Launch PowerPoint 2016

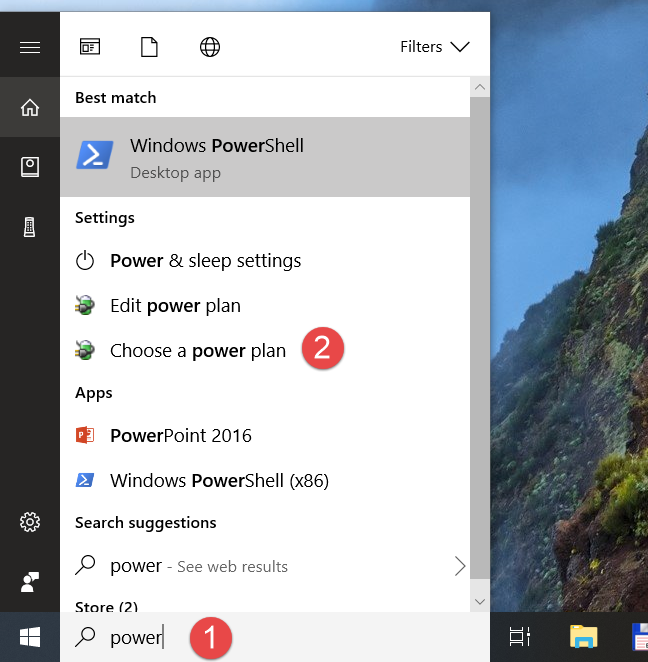coord(180,436)
